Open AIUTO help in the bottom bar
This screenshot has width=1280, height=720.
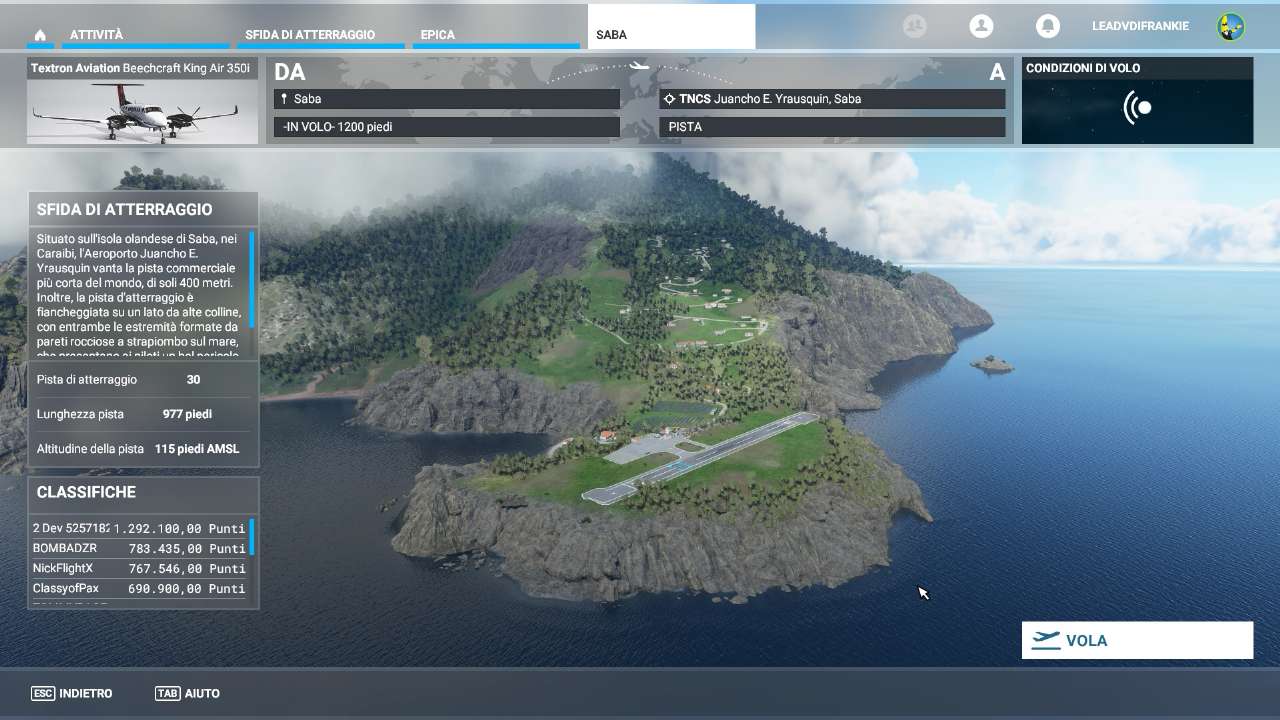[188, 693]
